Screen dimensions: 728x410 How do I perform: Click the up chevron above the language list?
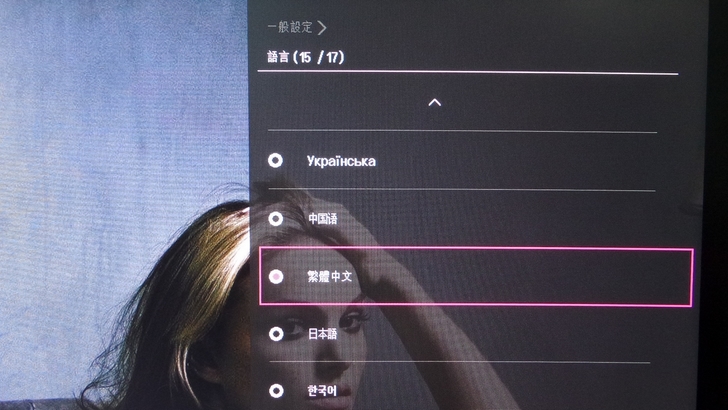[435, 103]
